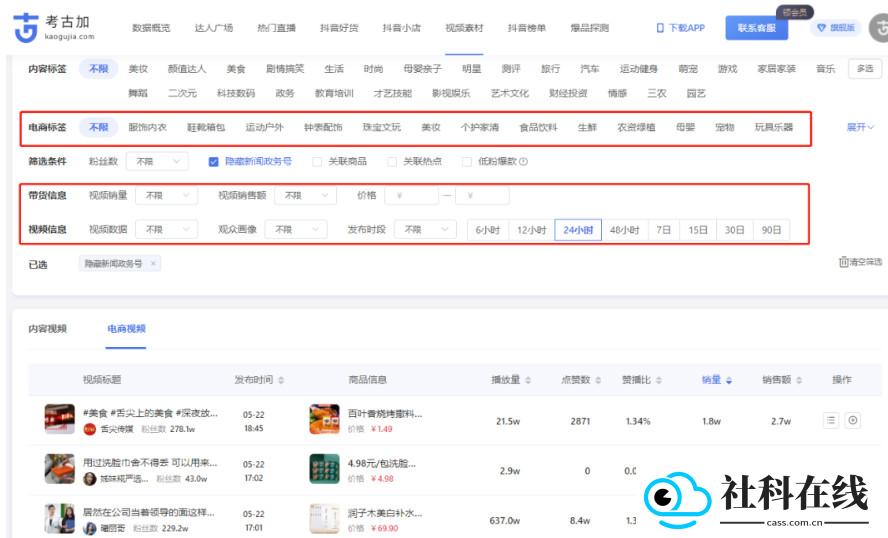Sort by 发布时间 column arrows

[281, 380]
